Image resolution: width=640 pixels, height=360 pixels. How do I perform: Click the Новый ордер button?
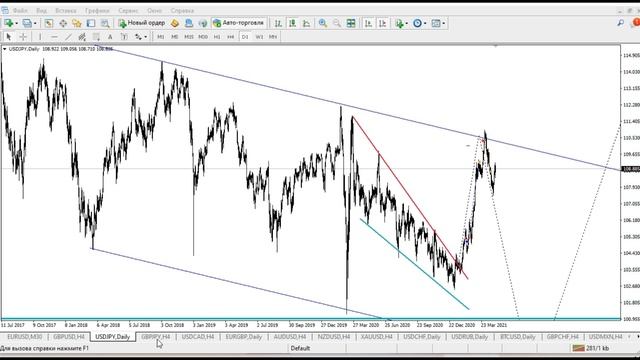pos(142,23)
